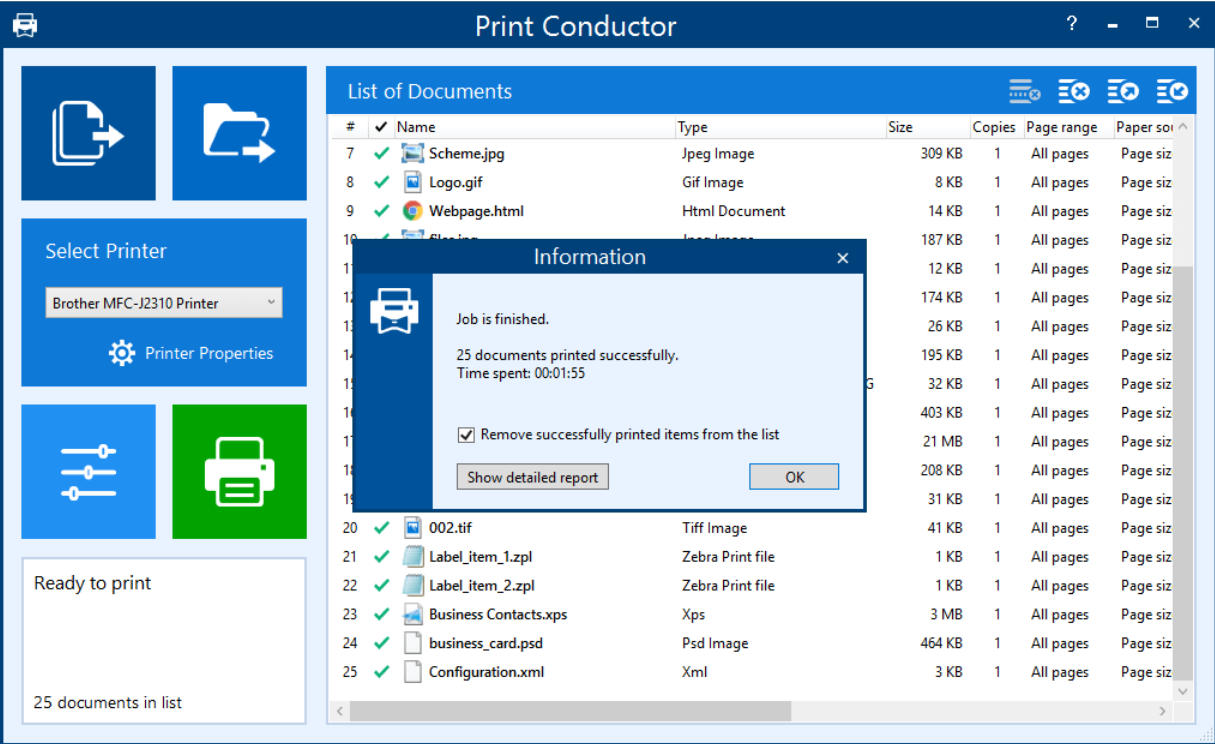Close the Information dialog with X

[842, 258]
